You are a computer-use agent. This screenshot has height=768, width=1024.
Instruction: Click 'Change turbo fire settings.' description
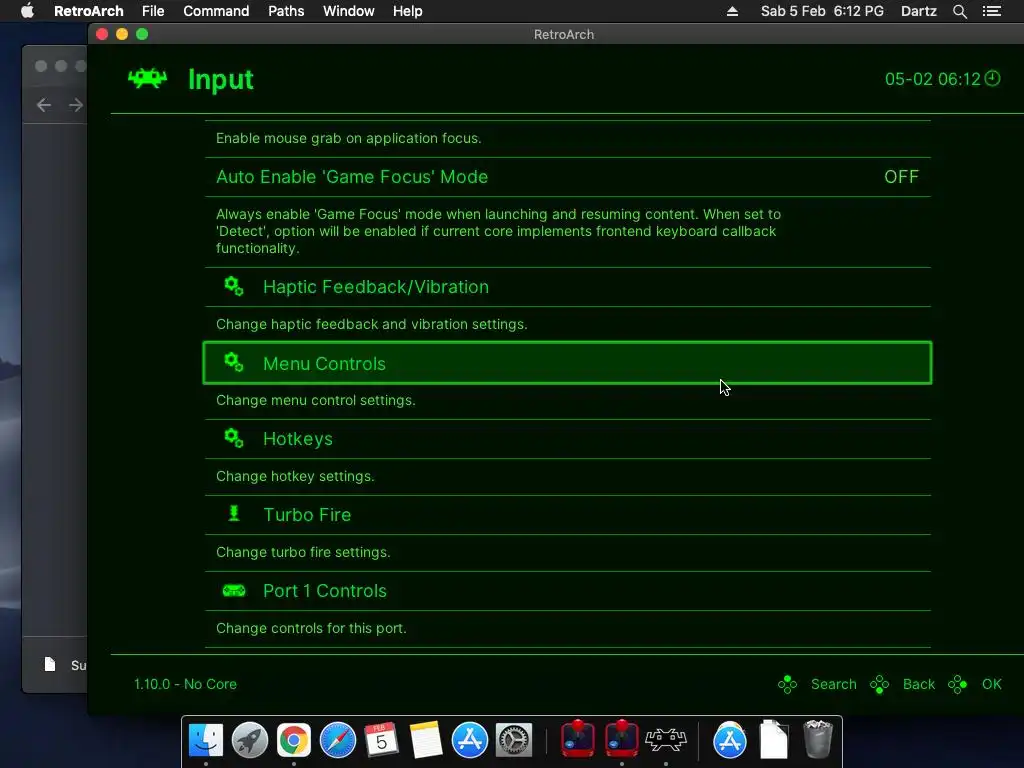click(x=303, y=552)
